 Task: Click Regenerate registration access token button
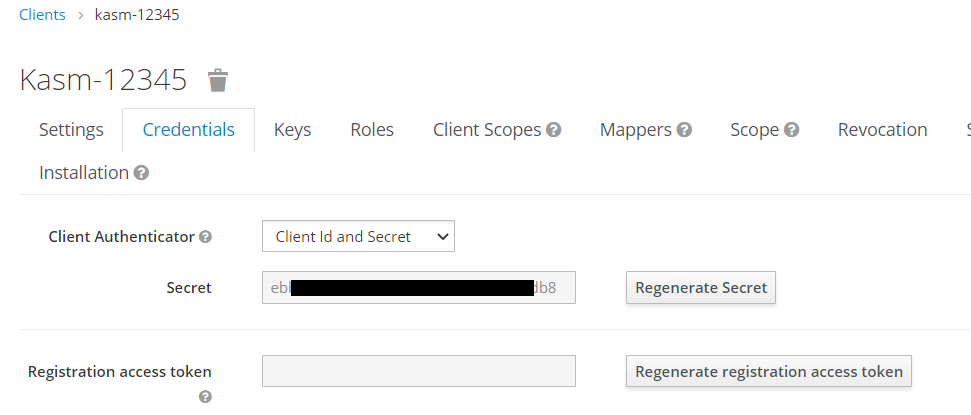coord(768,372)
